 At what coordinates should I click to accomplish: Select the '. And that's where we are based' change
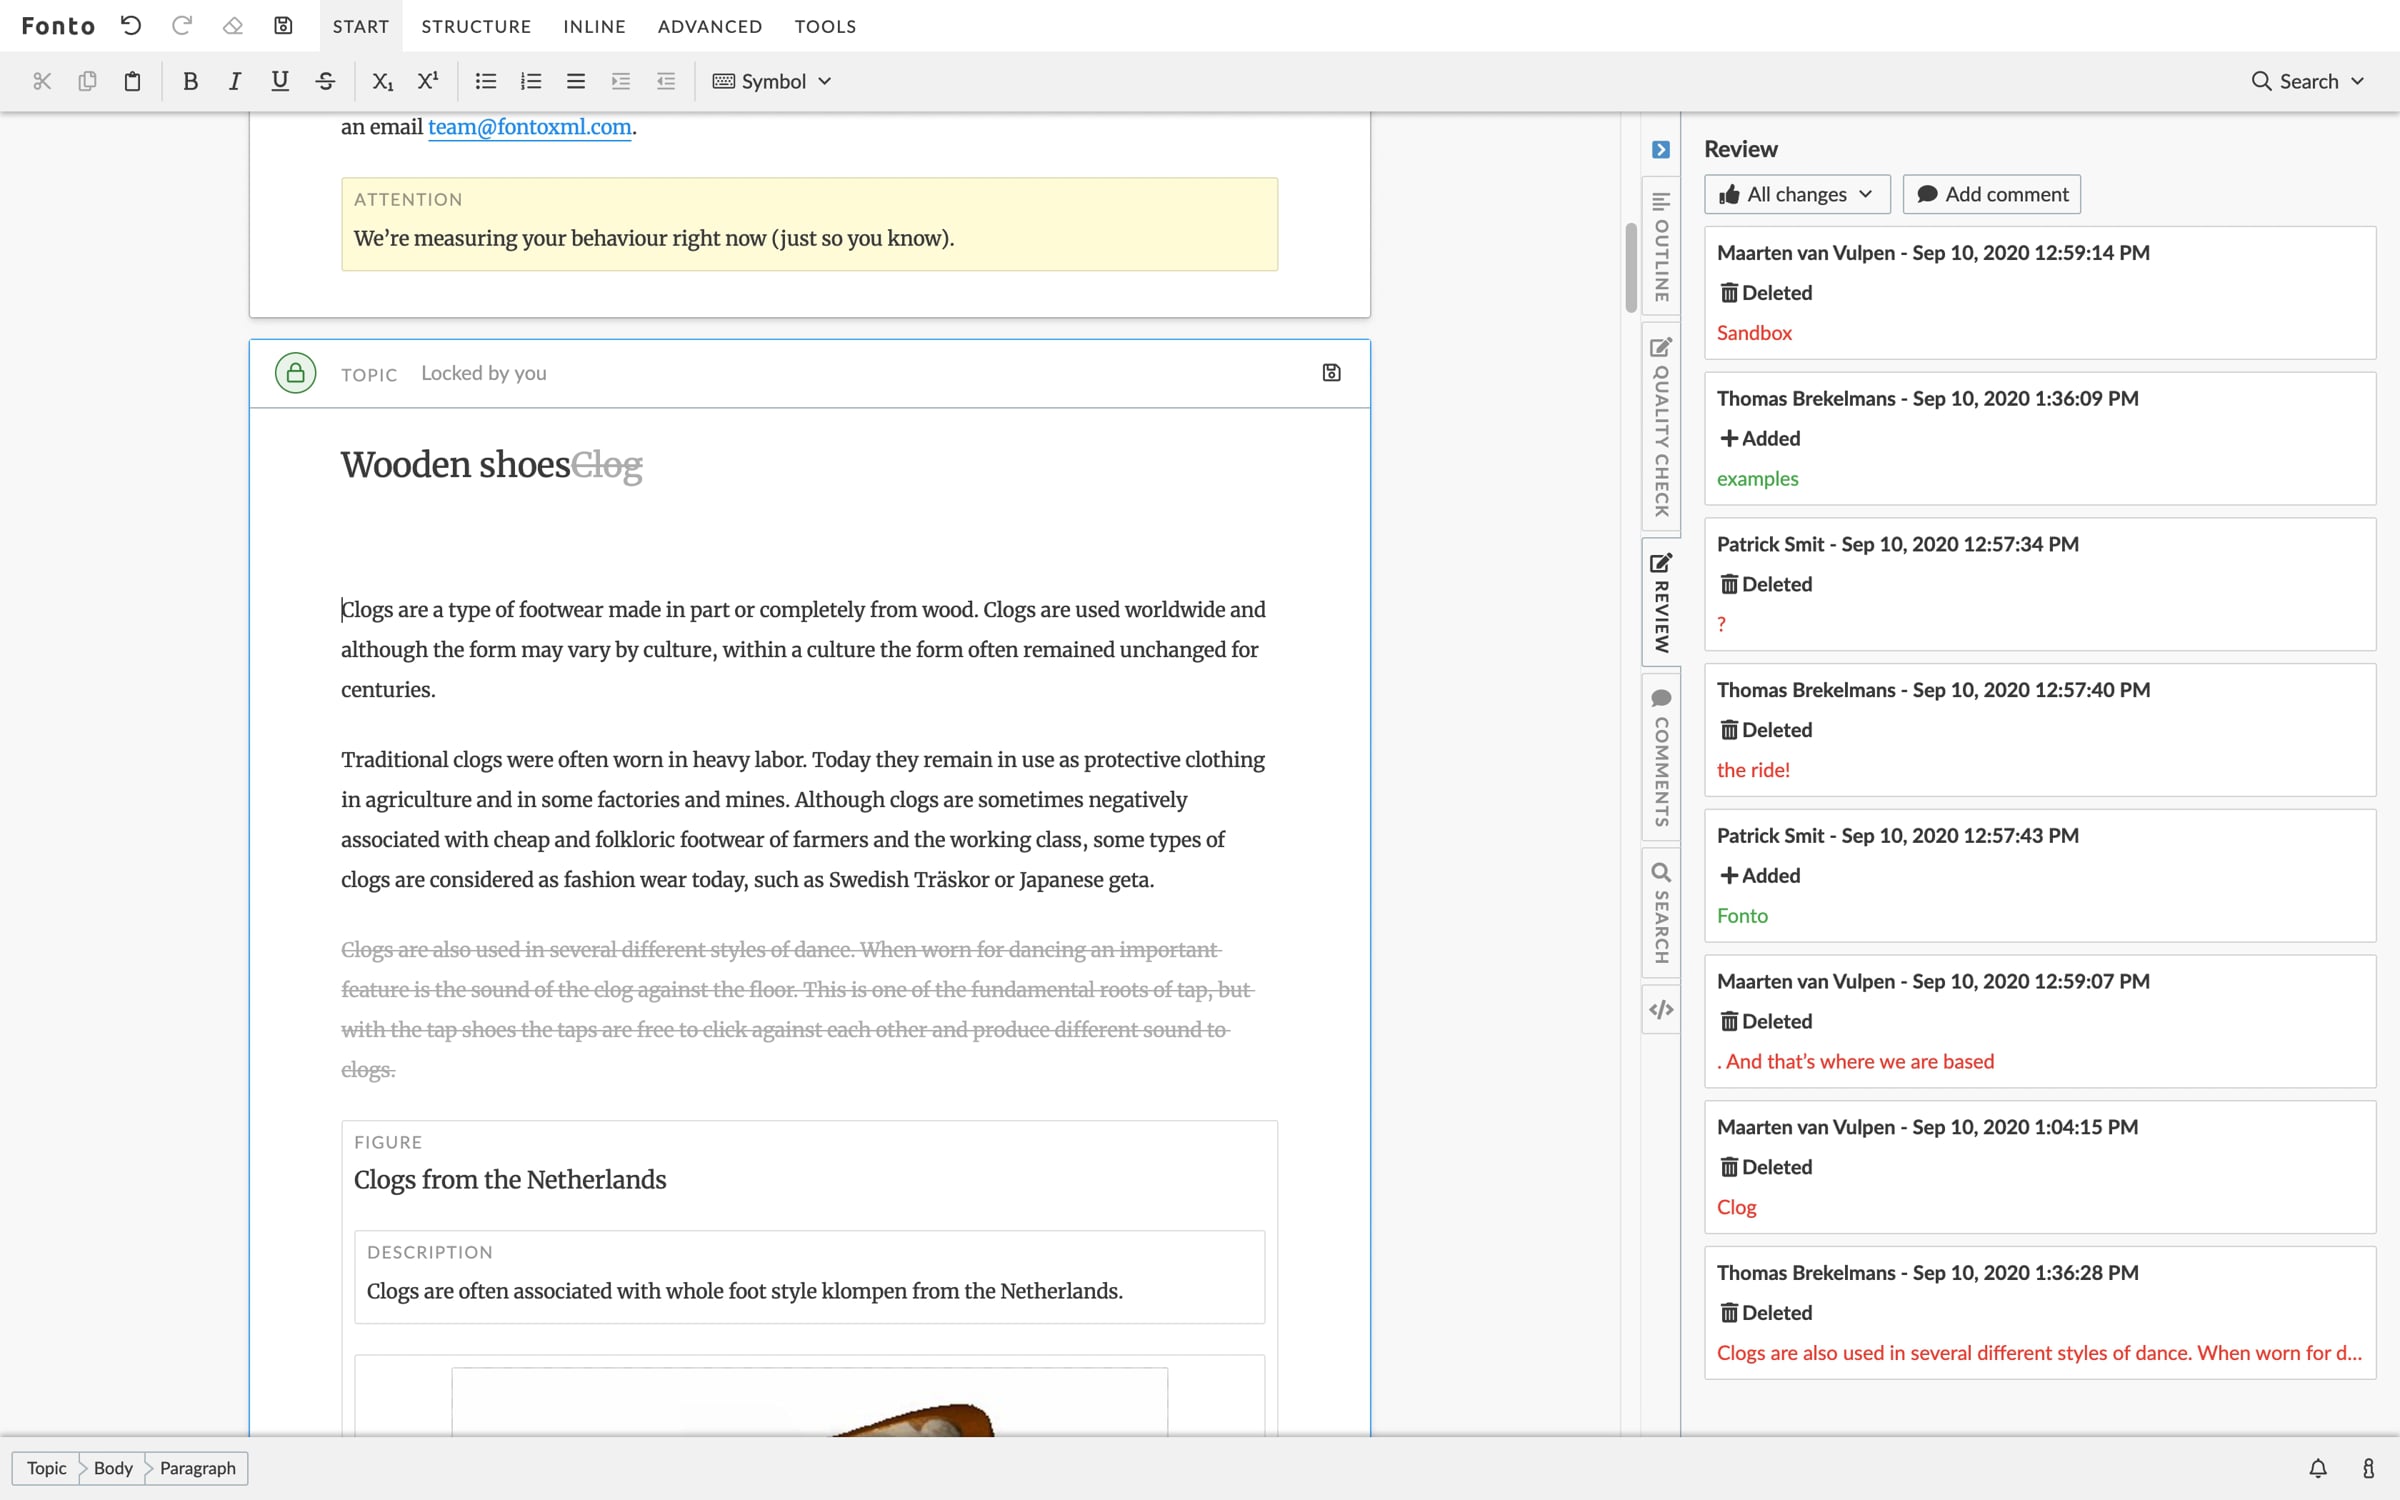coord(2040,1021)
